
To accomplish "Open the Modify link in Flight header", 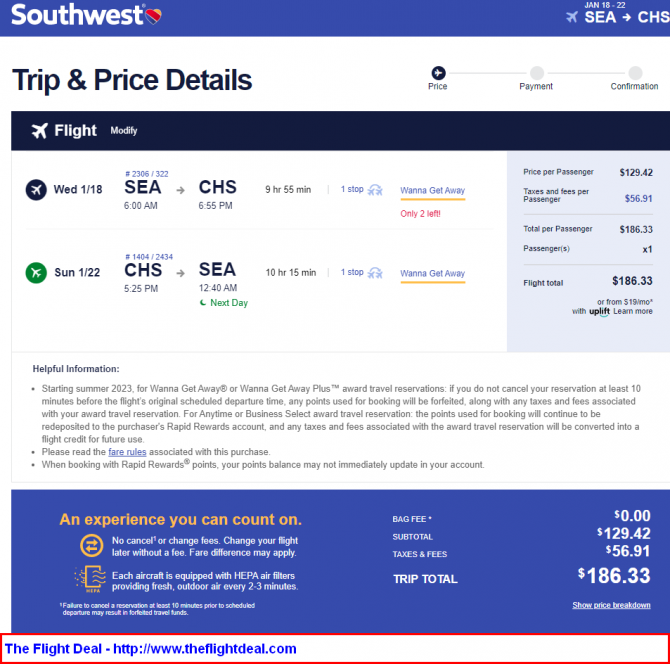I will (x=124, y=131).
